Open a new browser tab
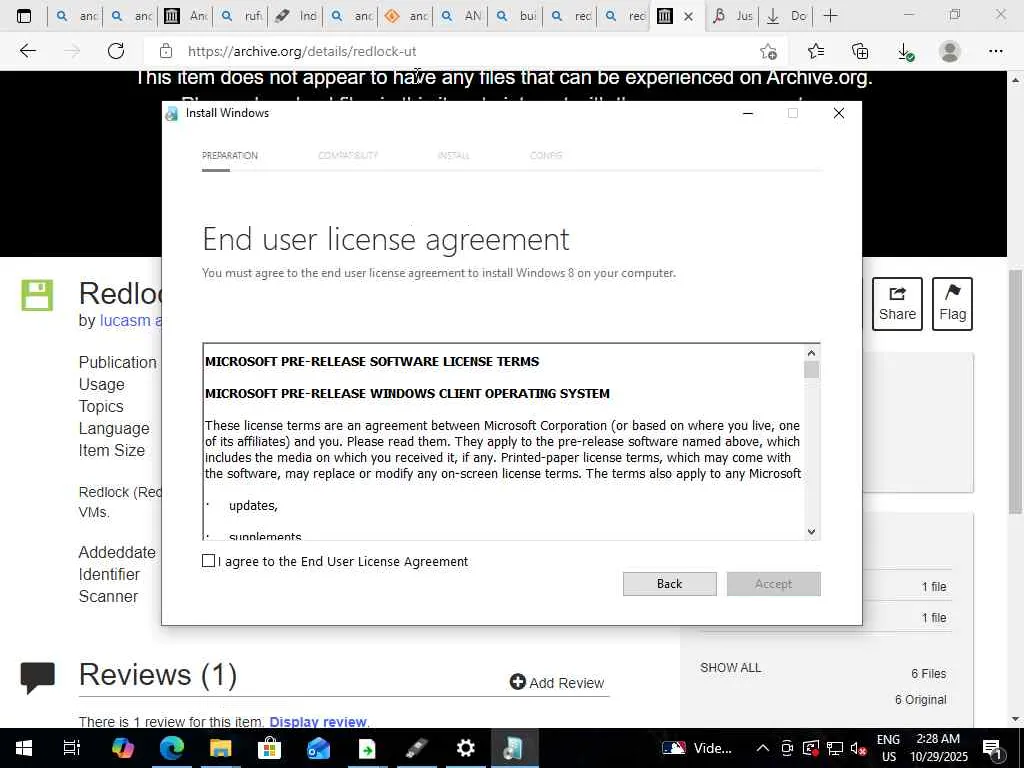Image resolution: width=1024 pixels, height=768 pixels. click(x=831, y=16)
